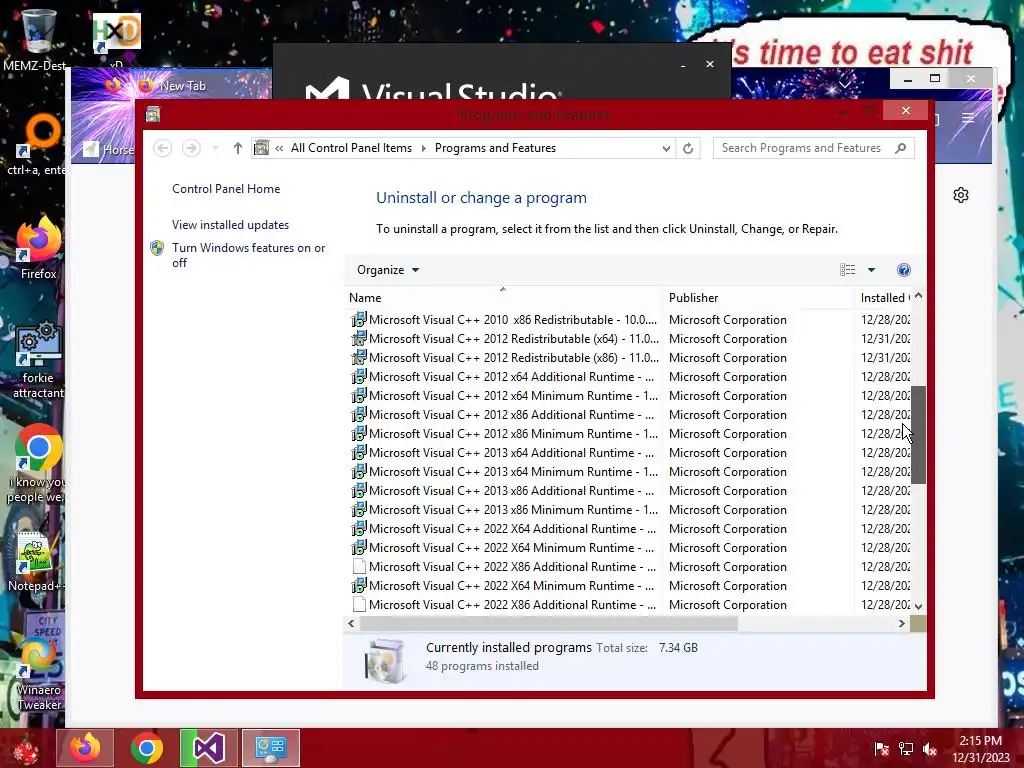Screen dimensions: 1024x768
Task: Select Visual C++ 2012 Redistributable (x64) row
Action: (629, 339)
